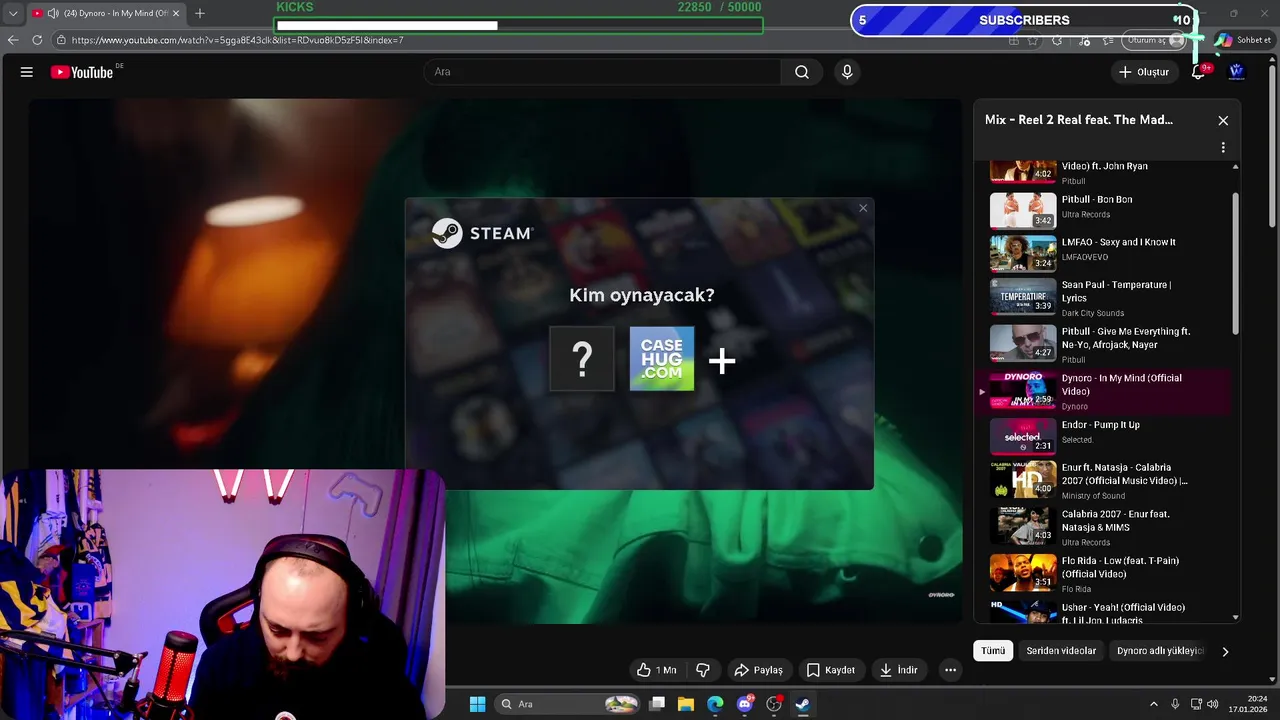The height and width of the screenshot is (720, 1280).
Task: Play Enur ft. Natasja - Calabria 2007 video
Action: pyautogui.click(x=1108, y=480)
